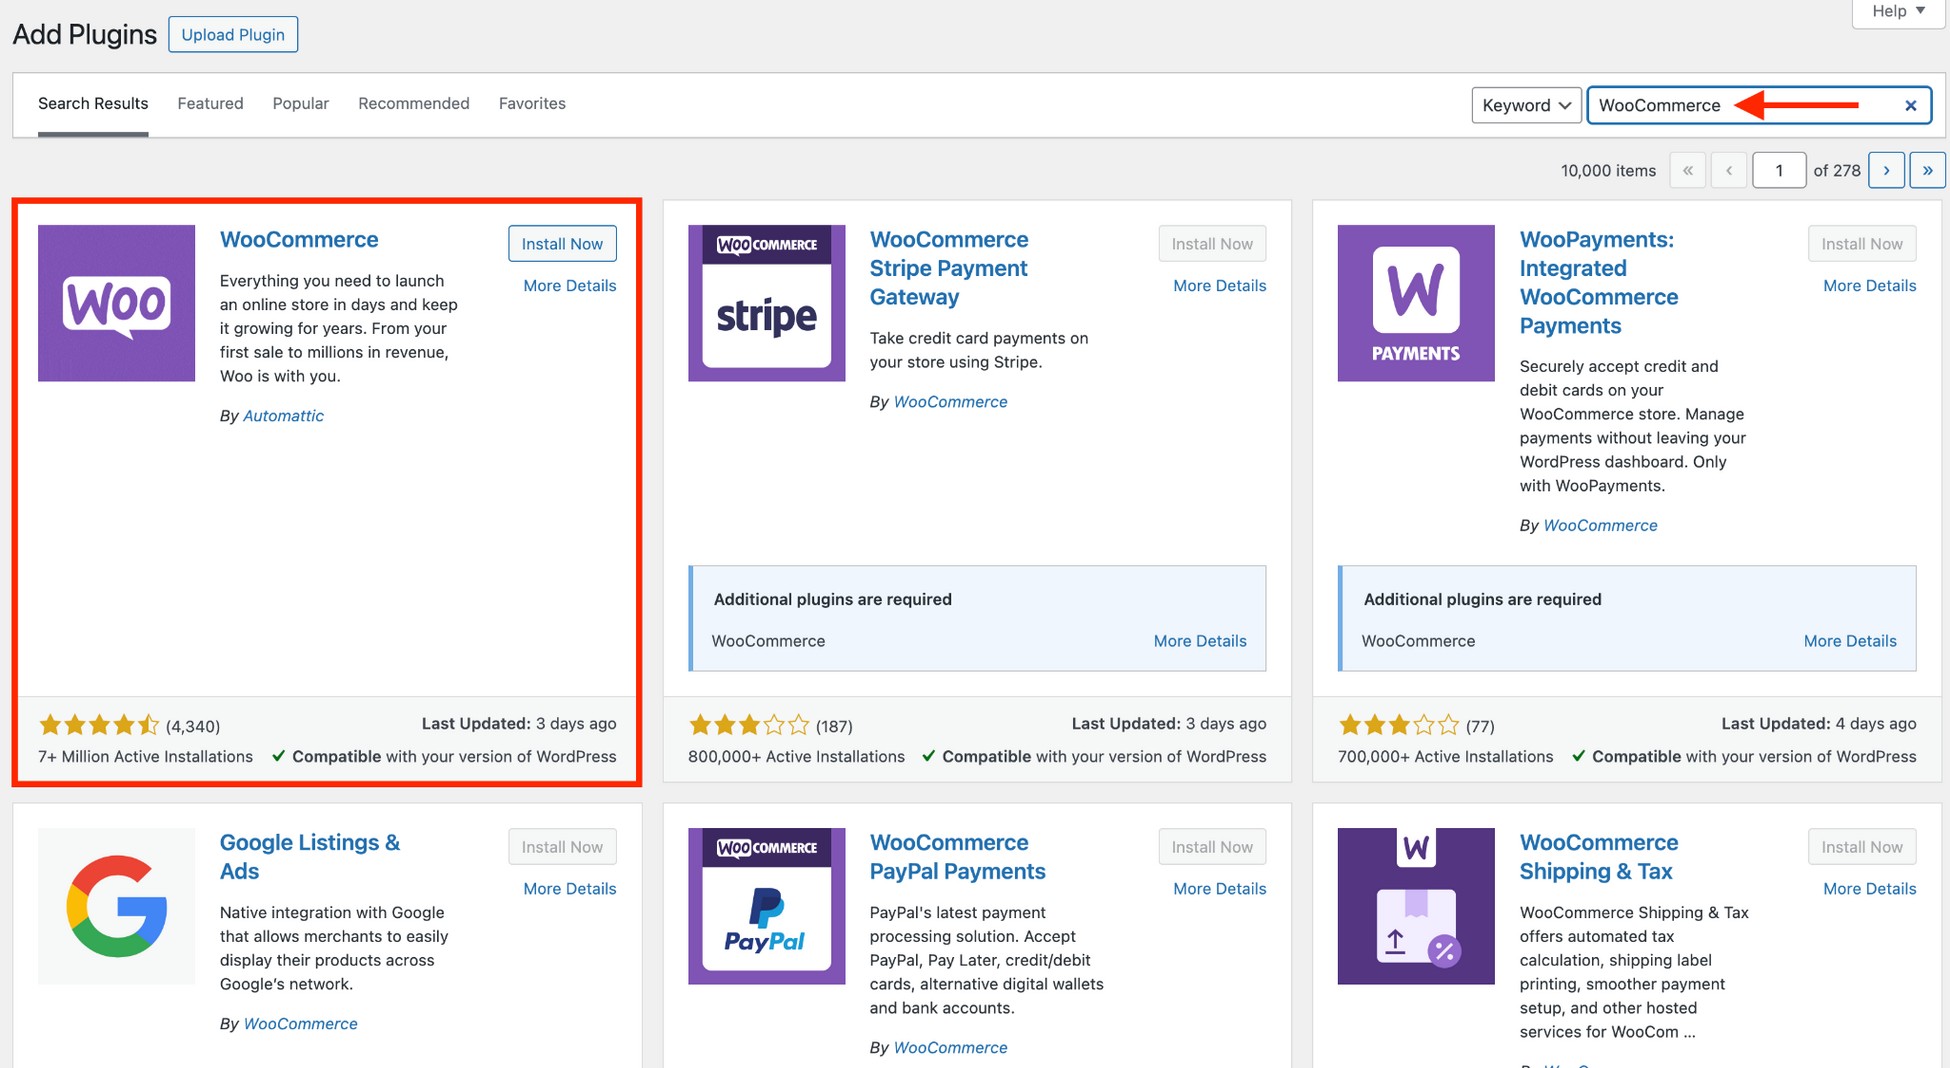Open the Recommended tab
1950x1068 pixels.
click(x=413, y=103)
